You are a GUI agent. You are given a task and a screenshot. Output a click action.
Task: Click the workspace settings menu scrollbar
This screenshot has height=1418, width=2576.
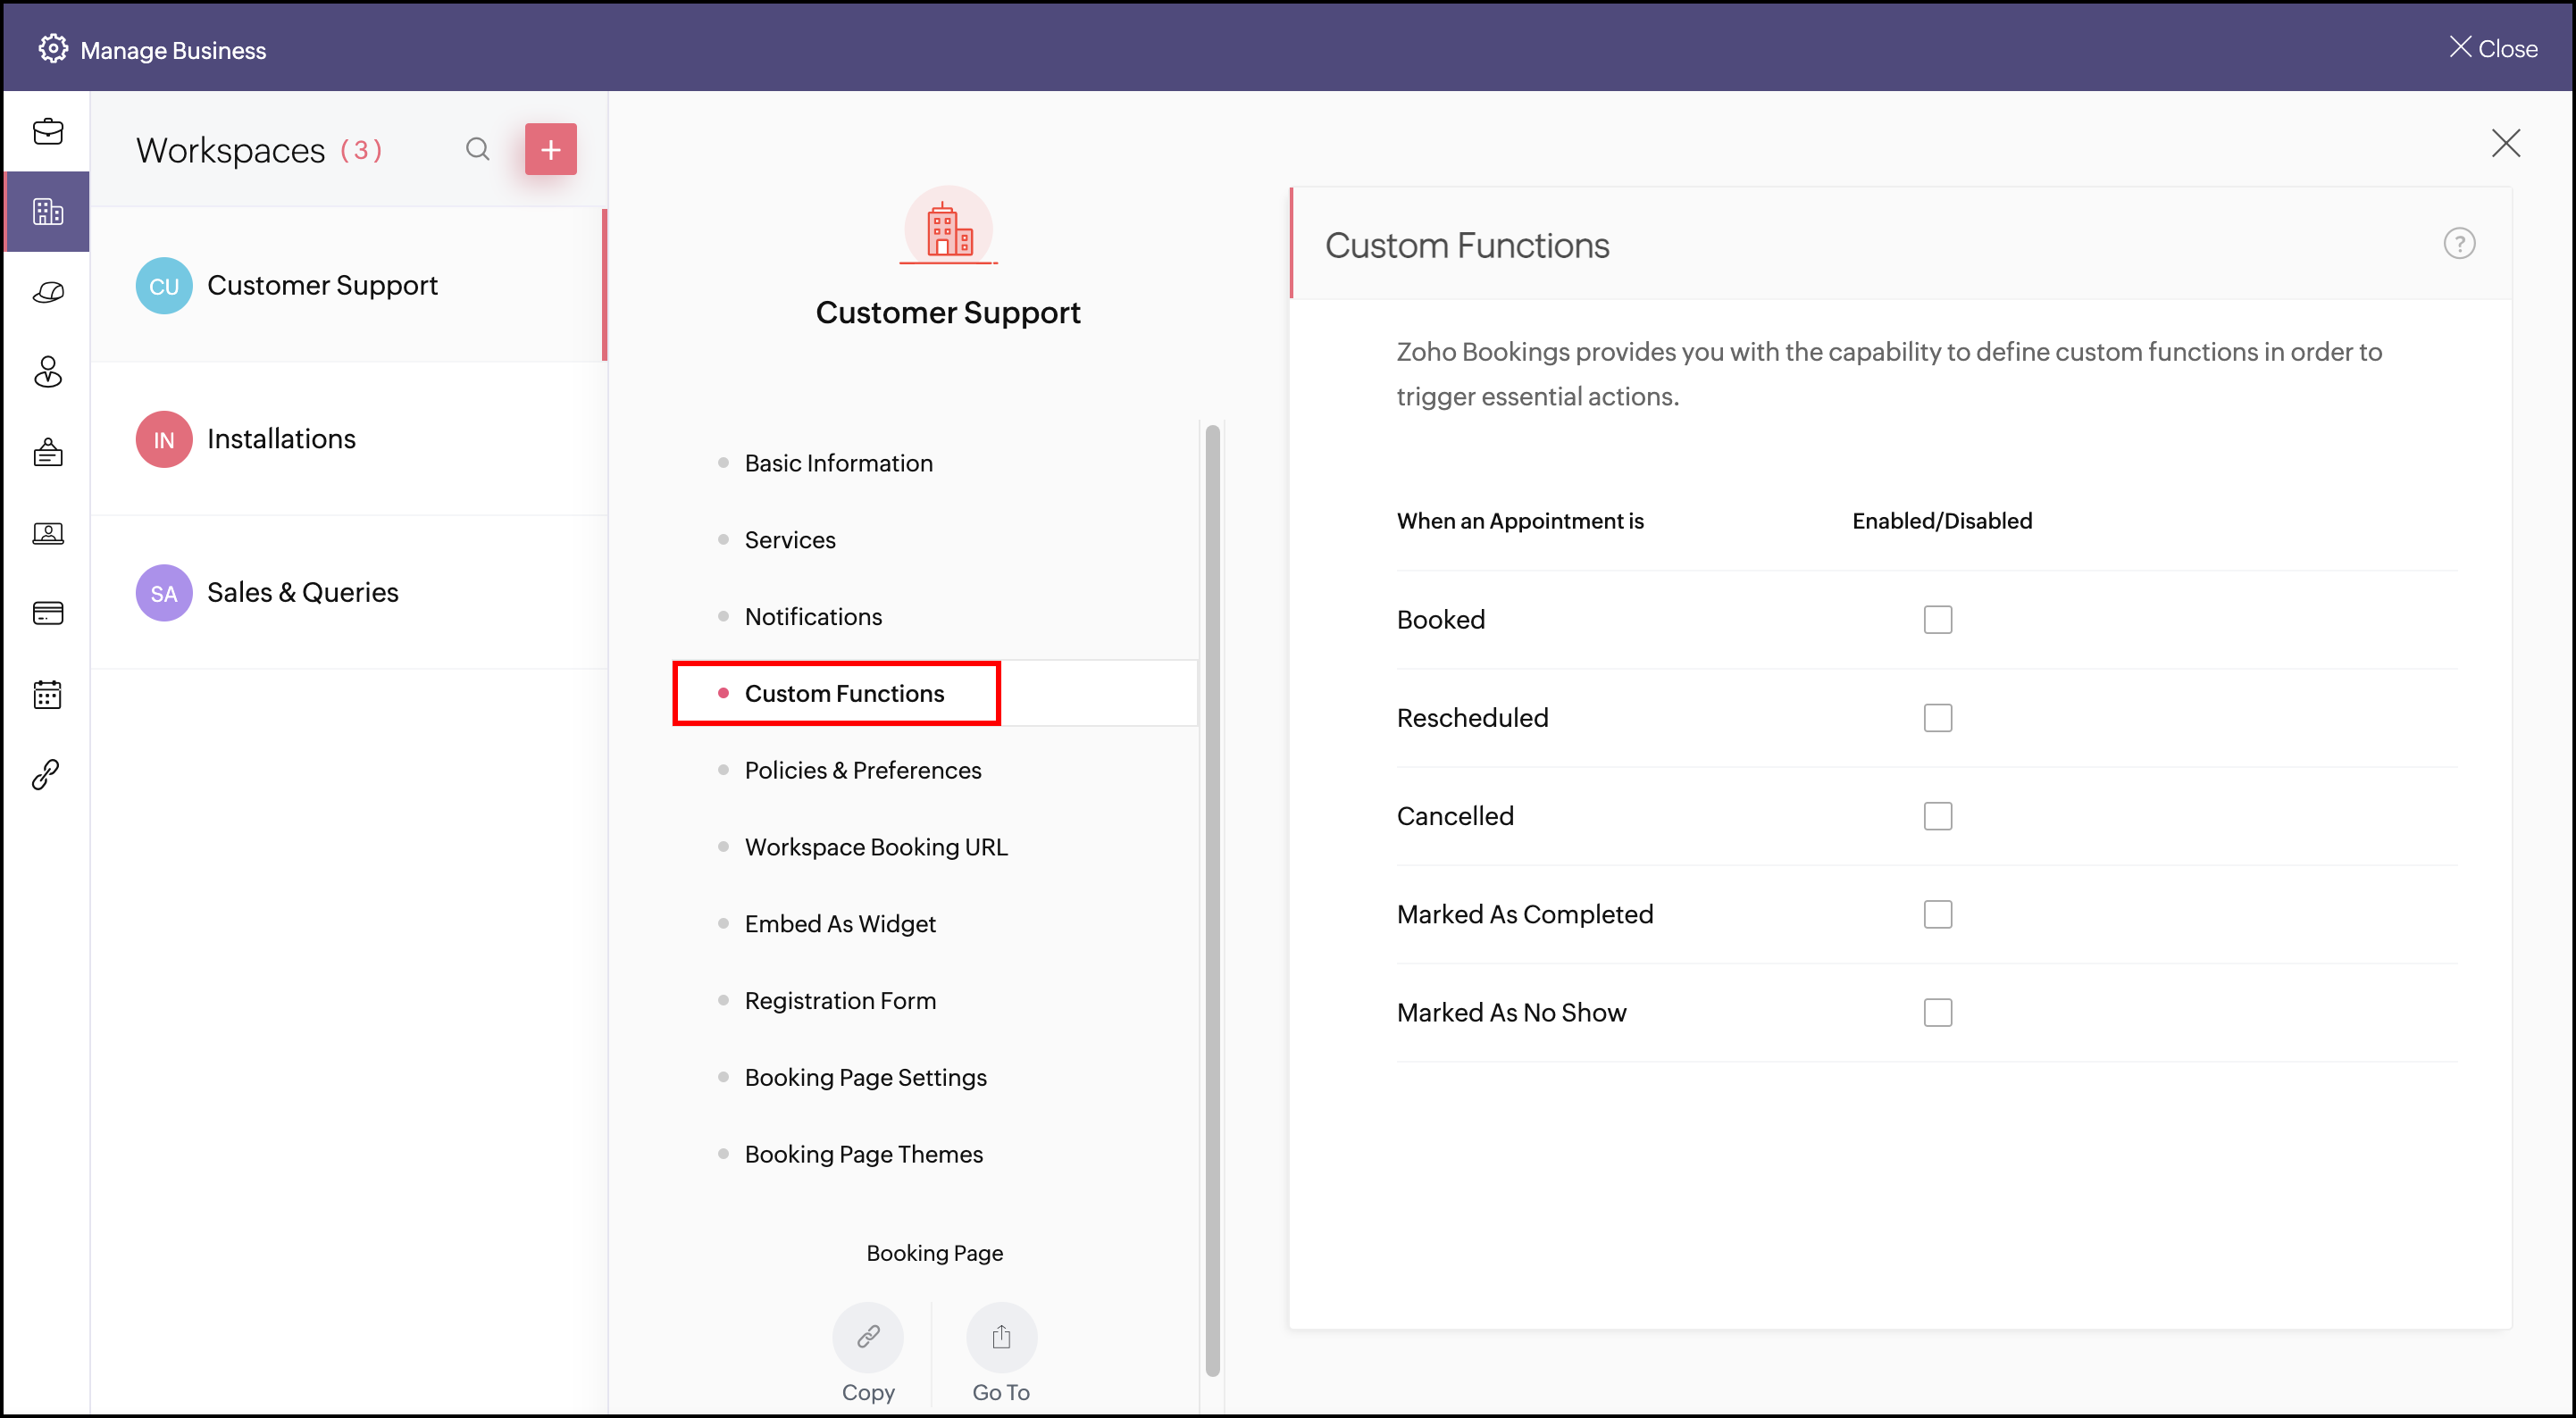[x=1212, y=900]
